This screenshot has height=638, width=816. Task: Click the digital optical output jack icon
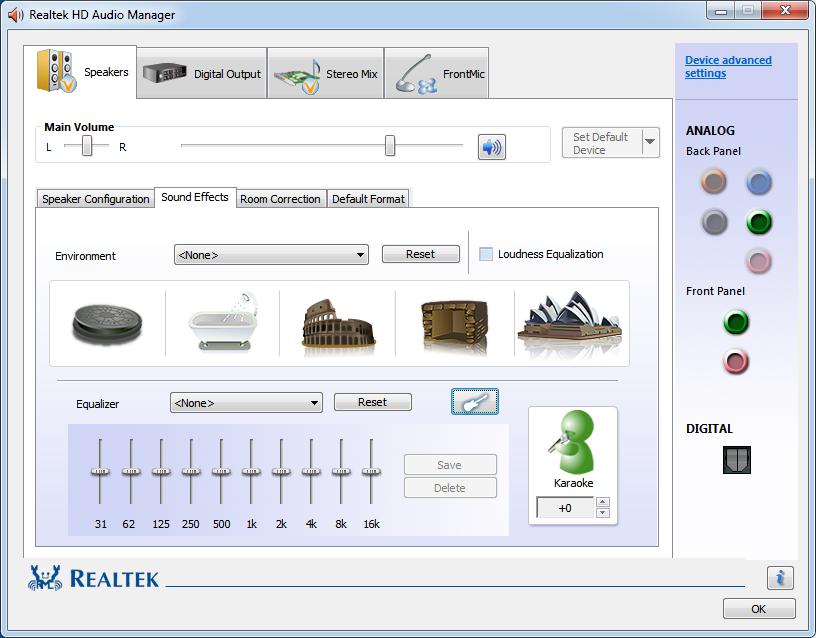pos(736,459)
